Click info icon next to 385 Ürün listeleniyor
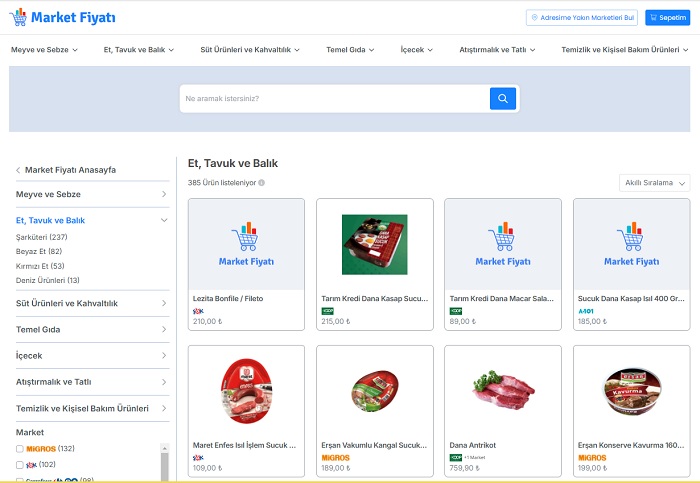The width and height of the screenshot is (700, 483). tap(262, 183)
